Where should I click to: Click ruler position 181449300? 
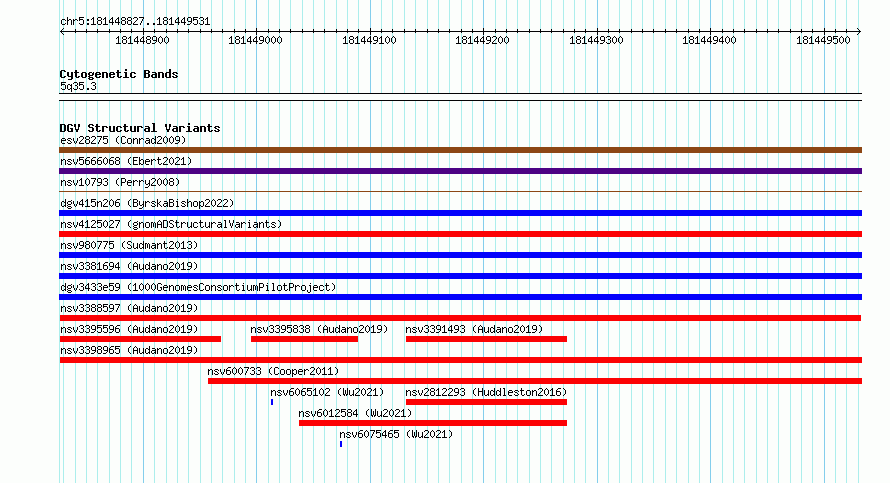point(597,40)
